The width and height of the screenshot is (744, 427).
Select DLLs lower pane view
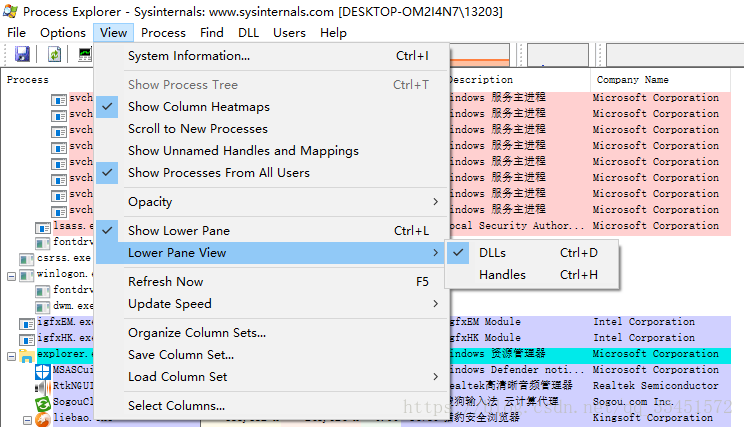tap(532, 253)
